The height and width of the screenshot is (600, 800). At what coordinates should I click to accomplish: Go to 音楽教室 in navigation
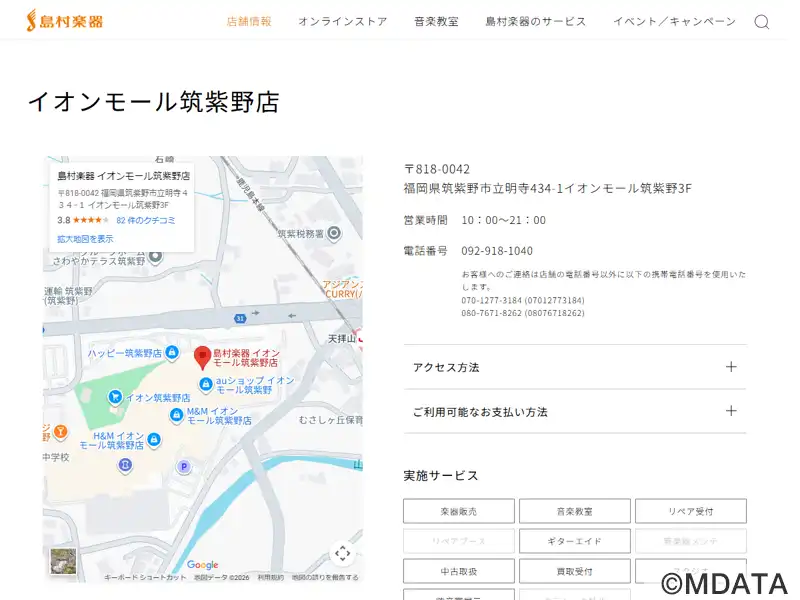pyautogui.click(x=436, y=21)
